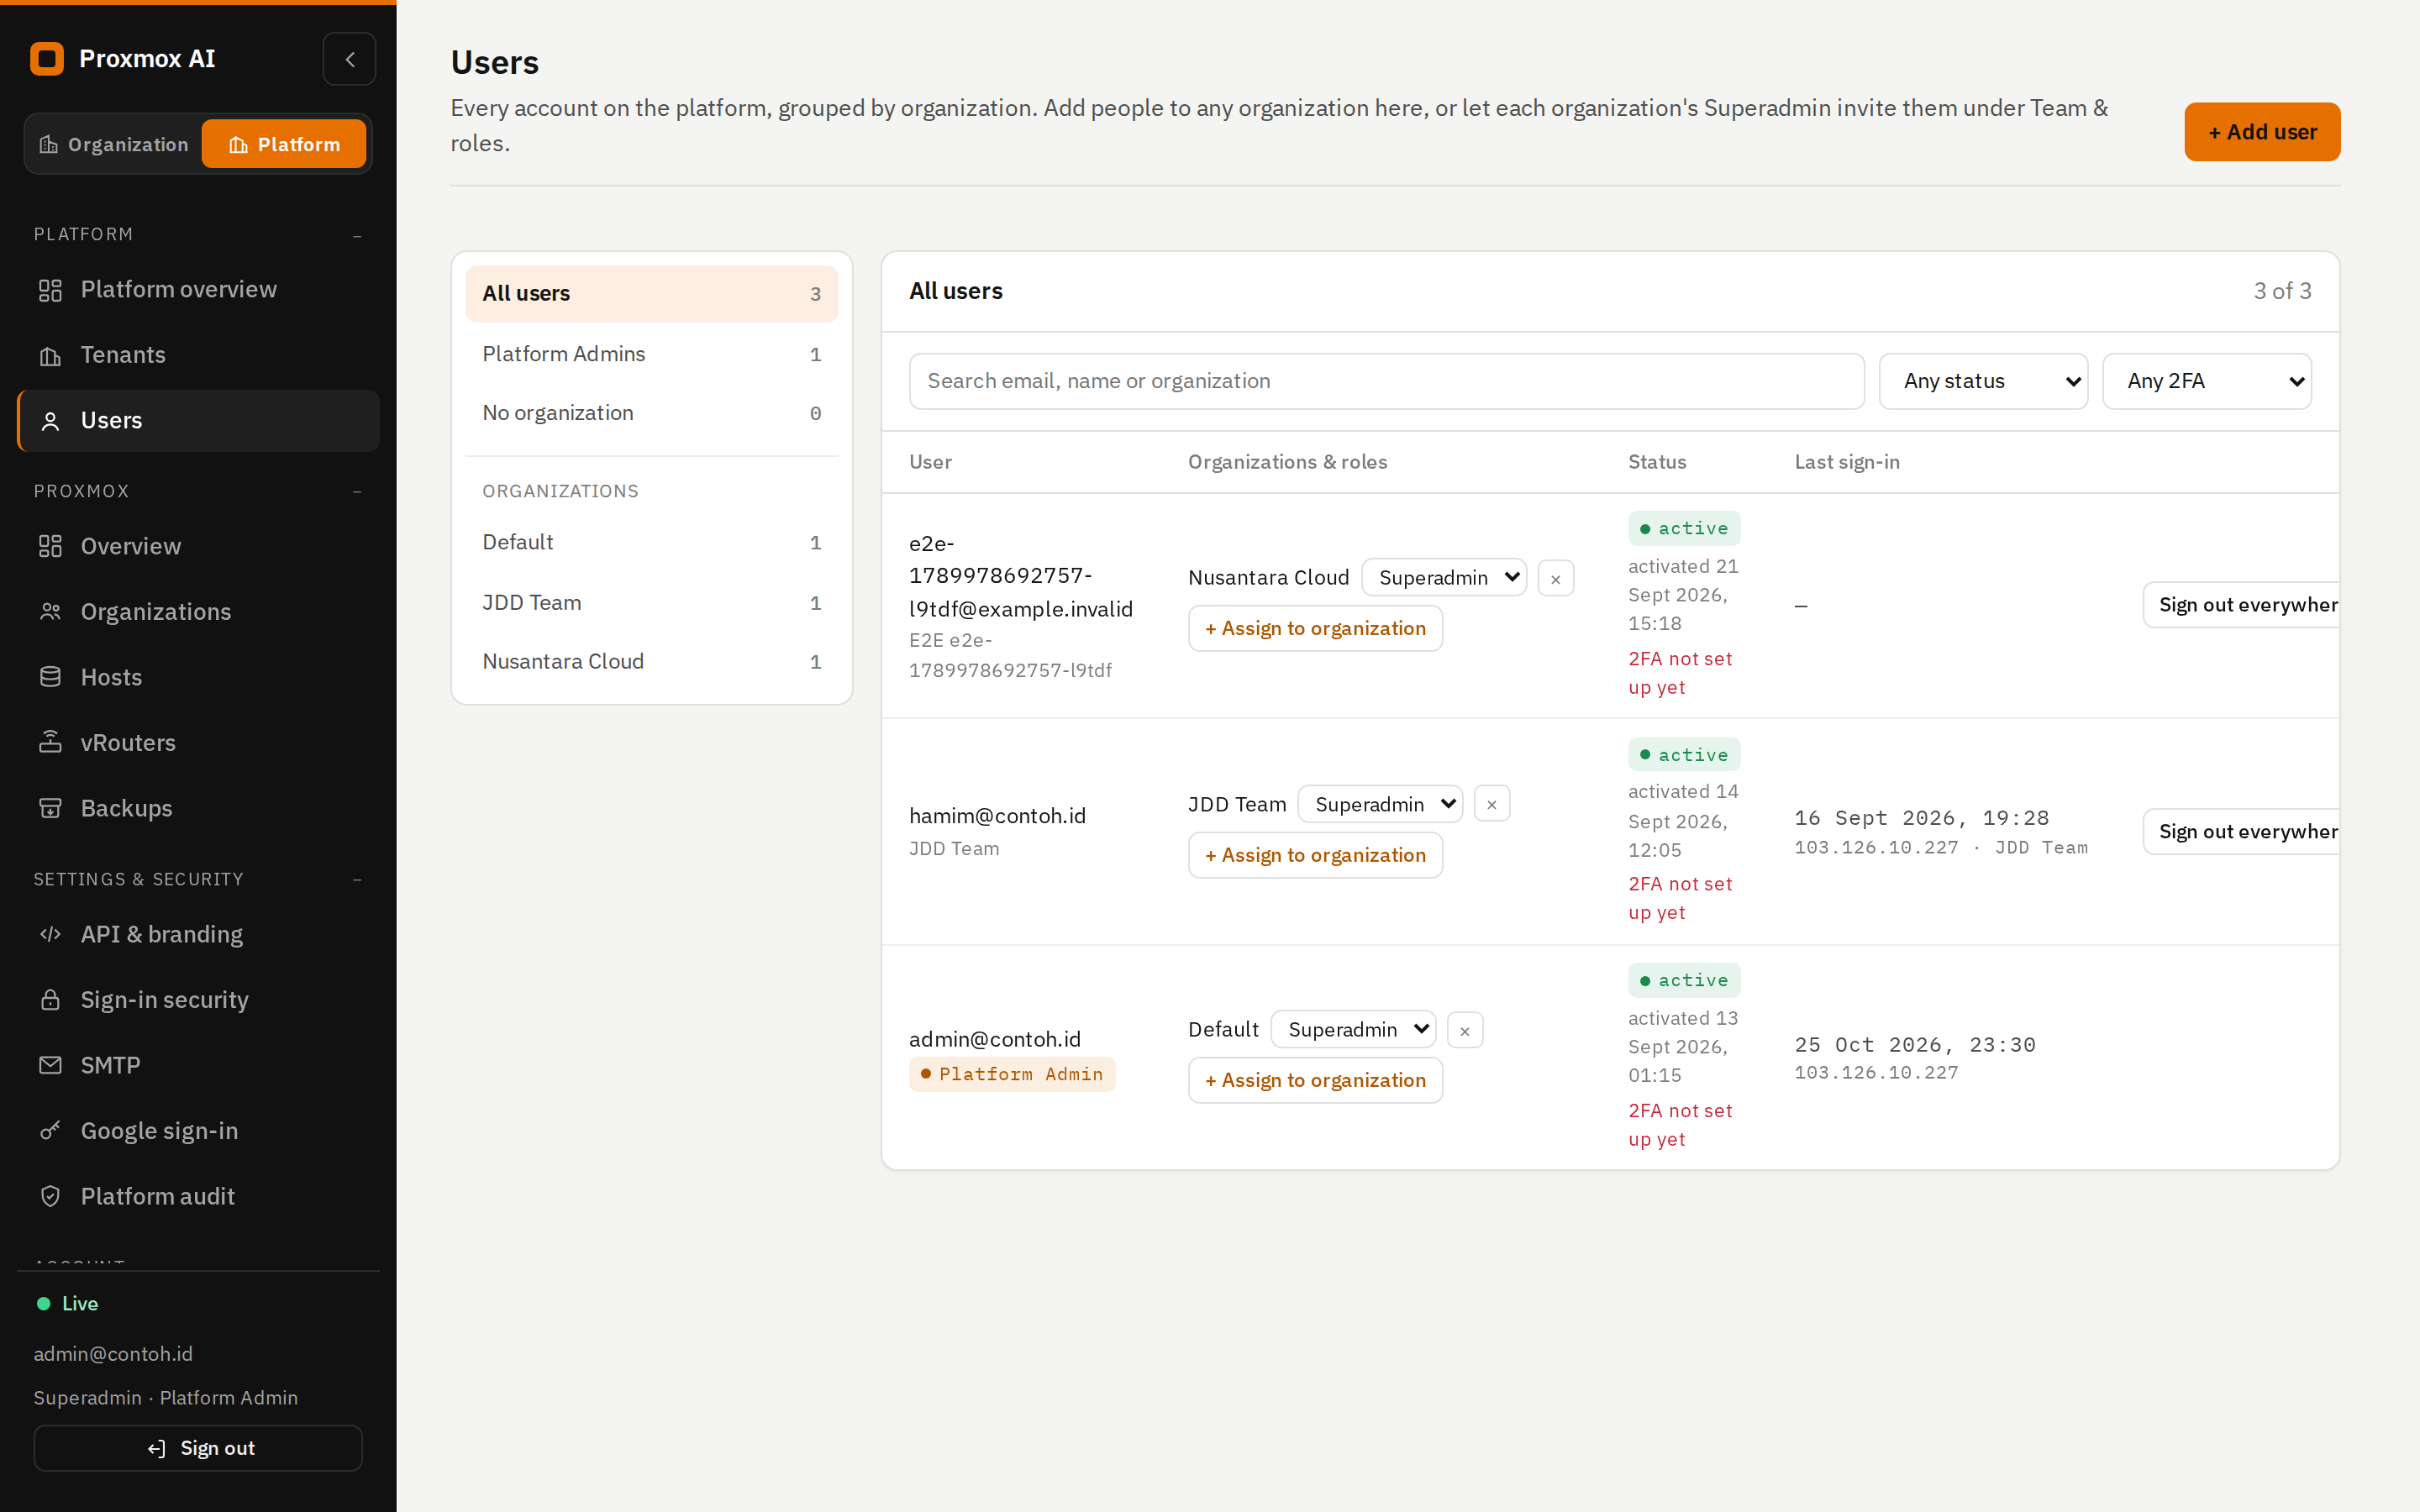Viewport: 2420px width, 1512px height.
Task: Open Organizations in the sidebar
Action: point(198,612)
